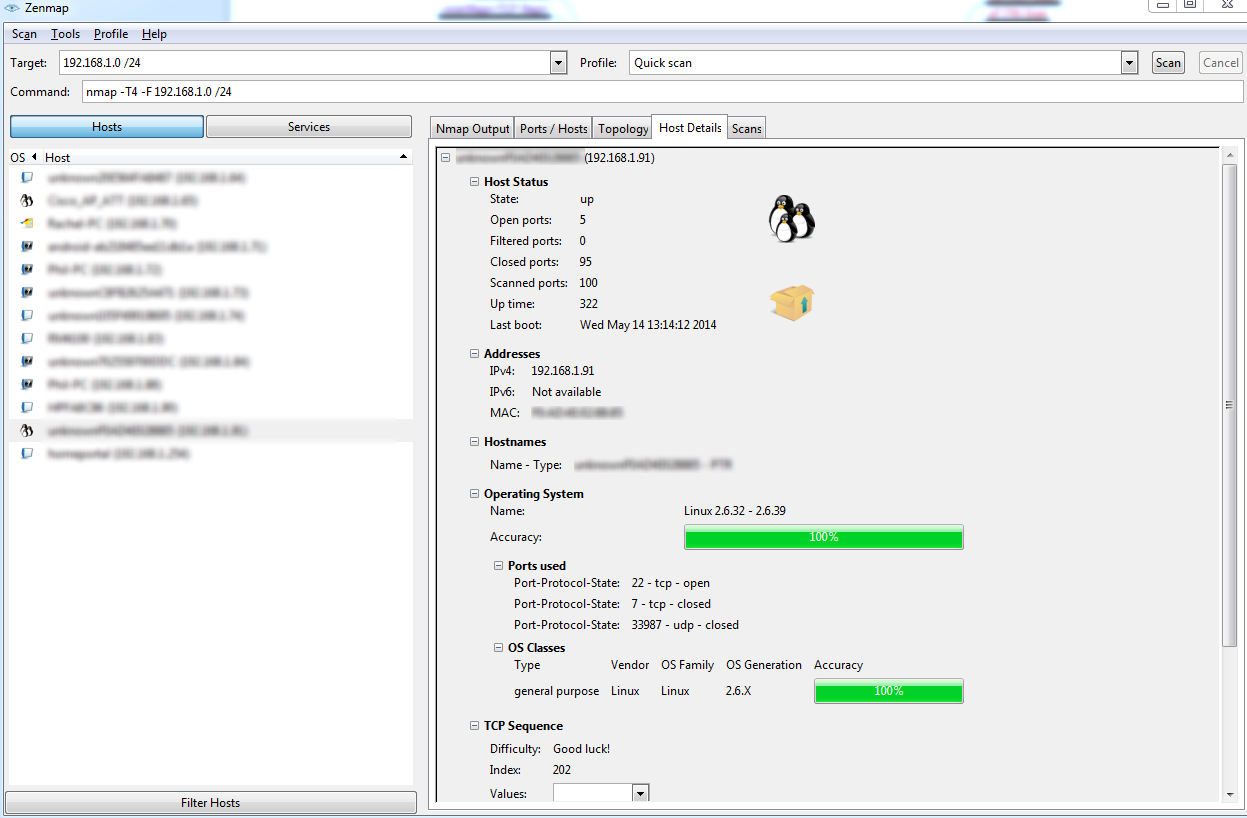Viewport: 1247px width, 818px height.
Task: Click the OS icon beside homeportal host
Action: [27, 453]
